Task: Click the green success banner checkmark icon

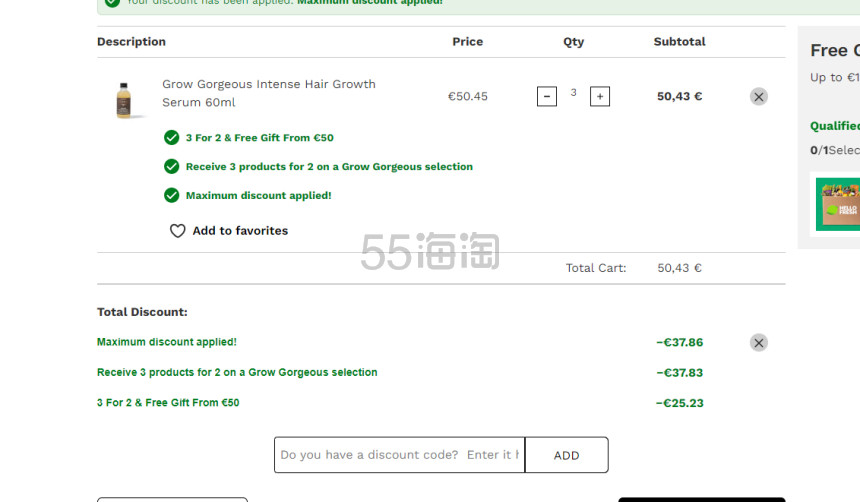Action: tap(112, 2)
